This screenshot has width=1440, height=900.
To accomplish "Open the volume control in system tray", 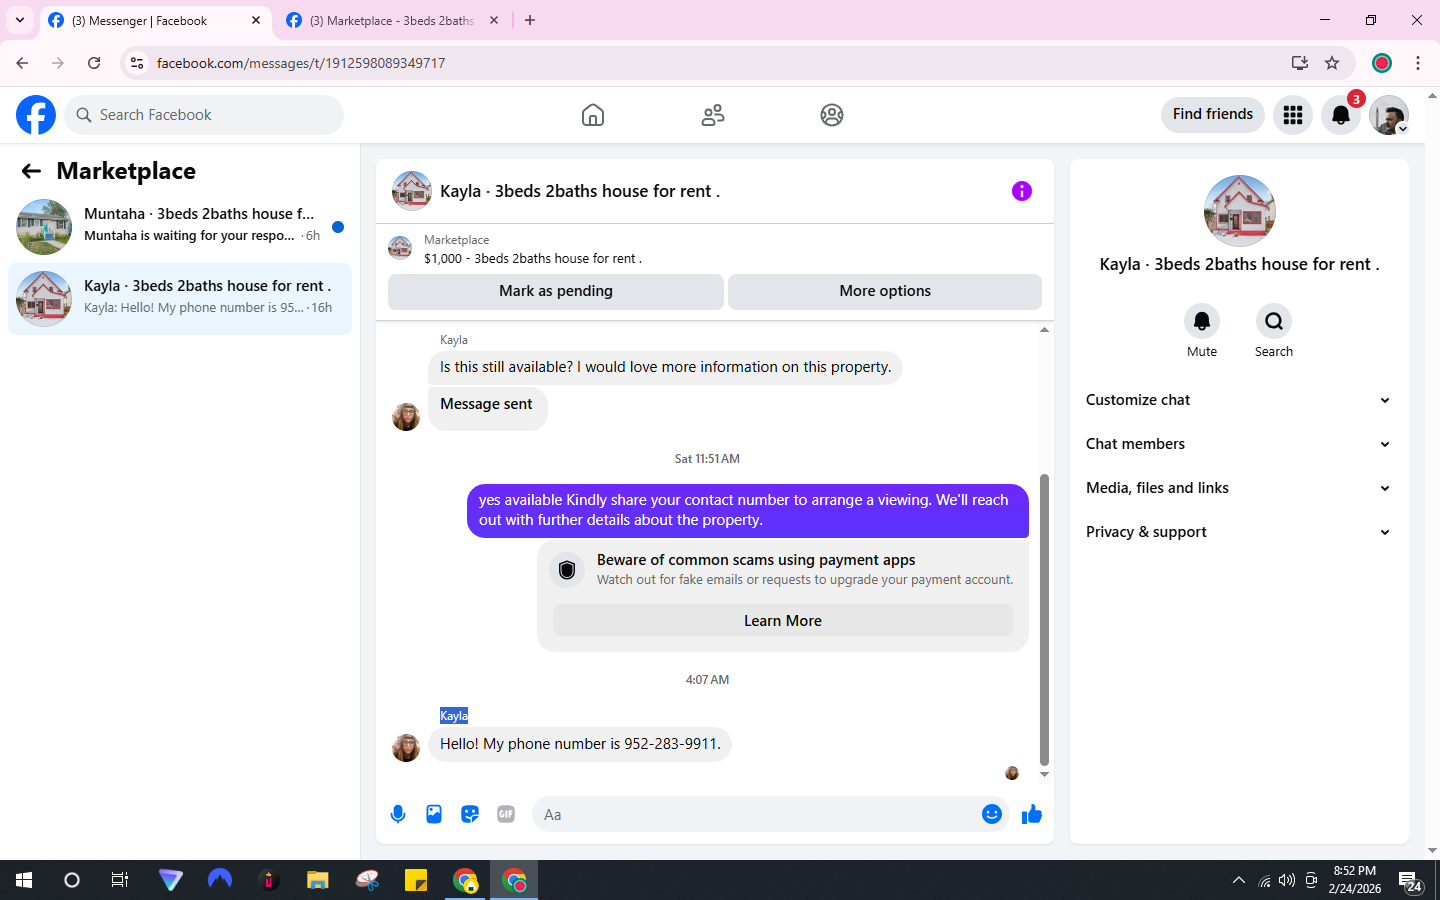I will (1287, 881).
